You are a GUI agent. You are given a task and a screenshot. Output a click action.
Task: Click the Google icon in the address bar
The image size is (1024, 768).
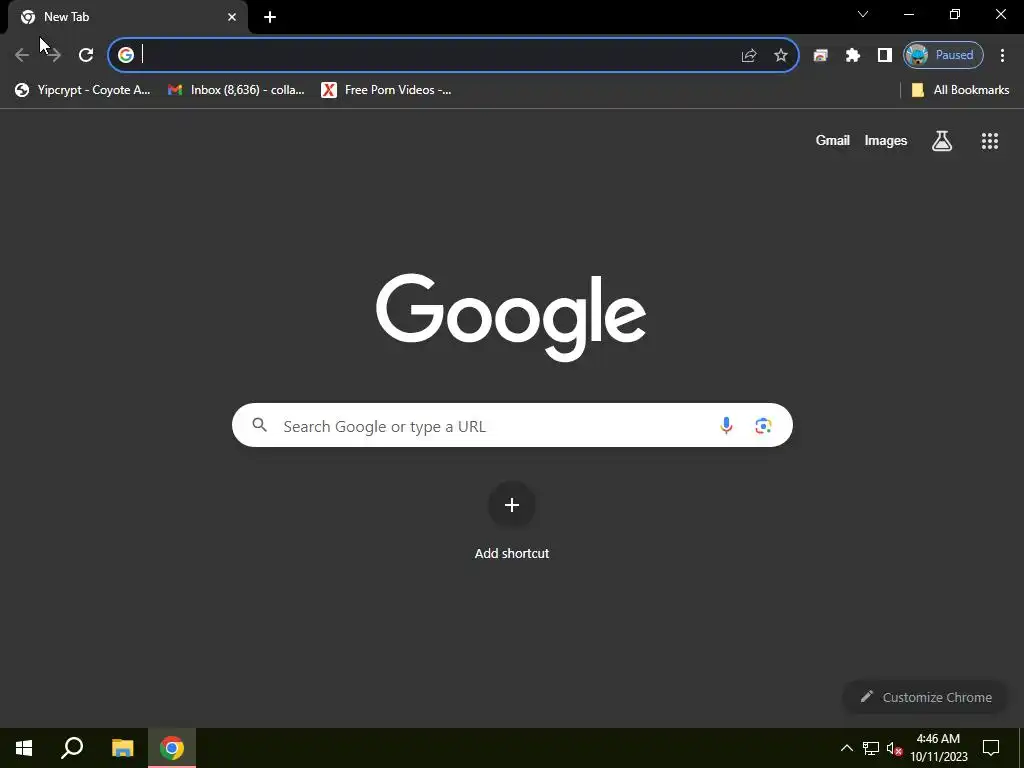pos(125,55)
